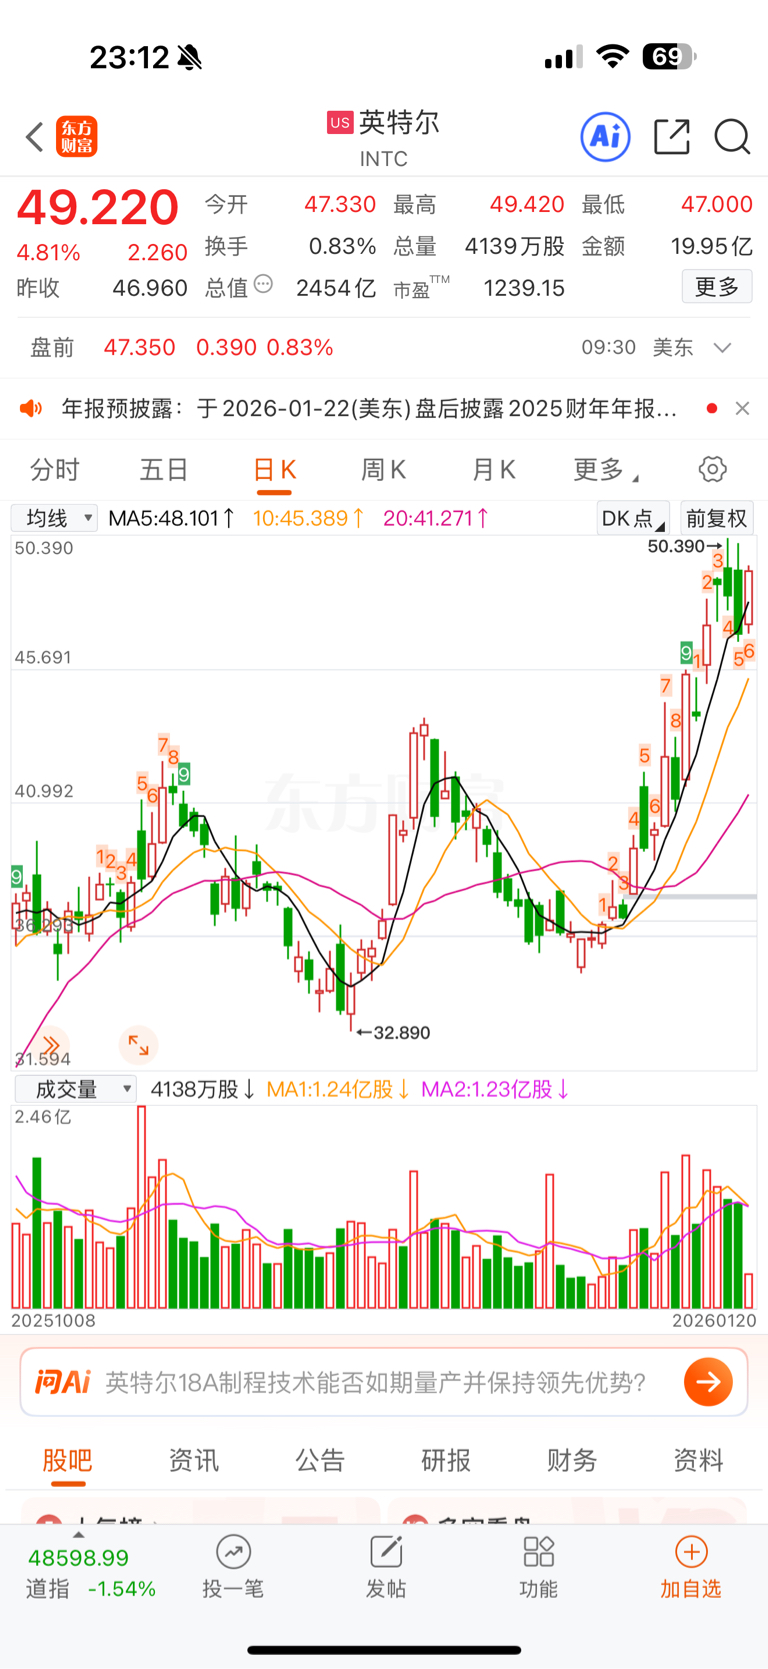
Task: Dismiss the 年报预披露 notice
Action: click(x=742, y=408)
